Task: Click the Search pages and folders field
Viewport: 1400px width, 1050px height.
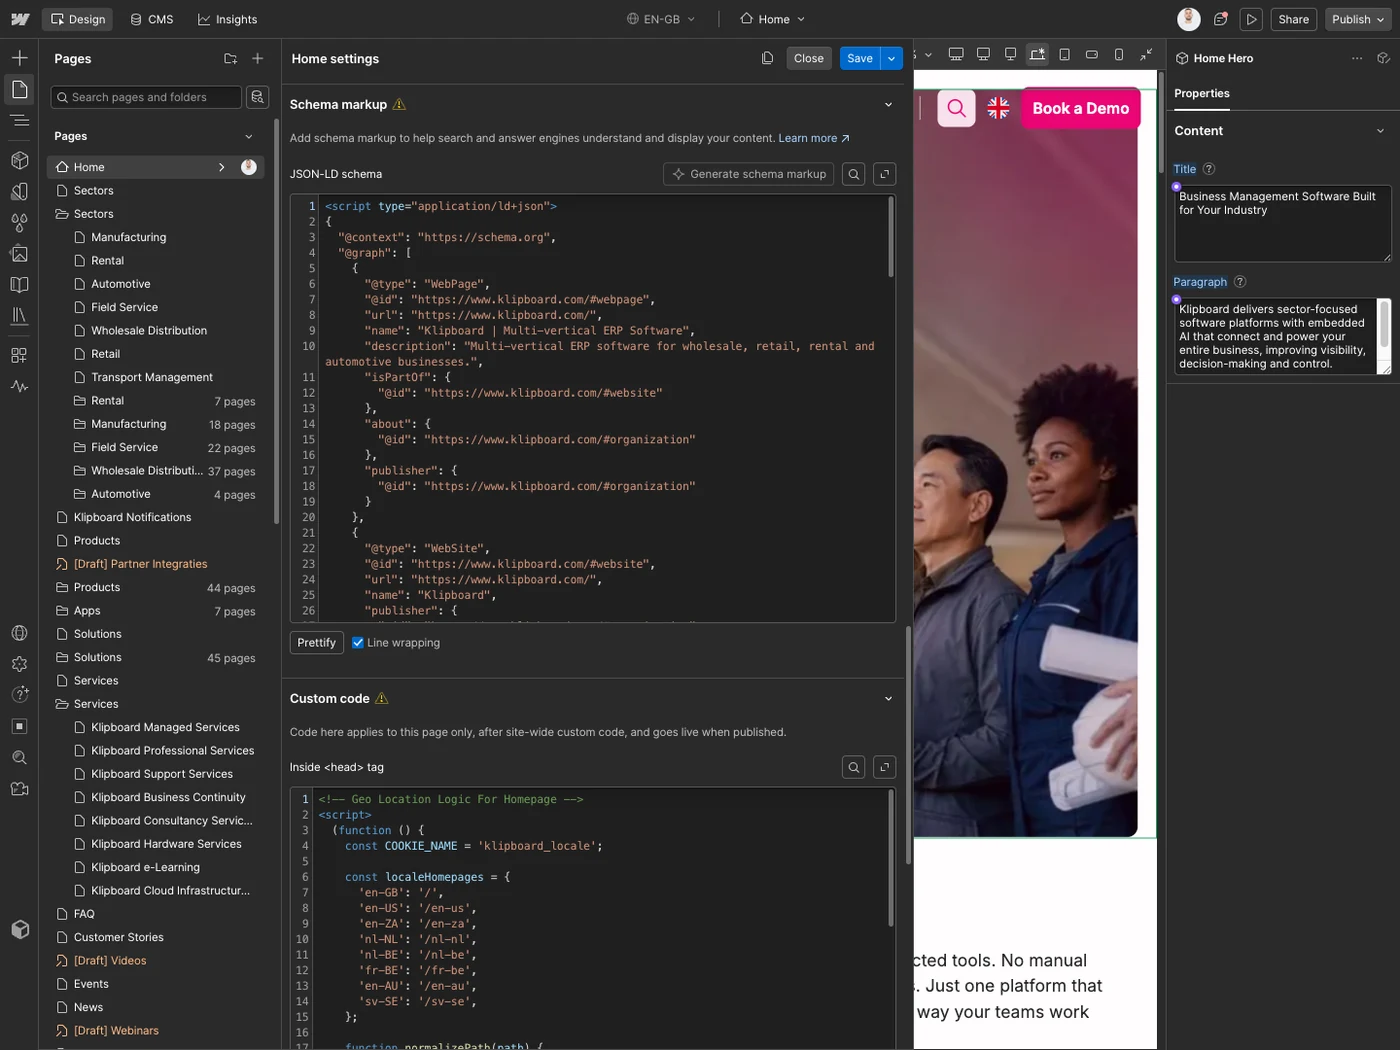Action: (x=146, y=97)
